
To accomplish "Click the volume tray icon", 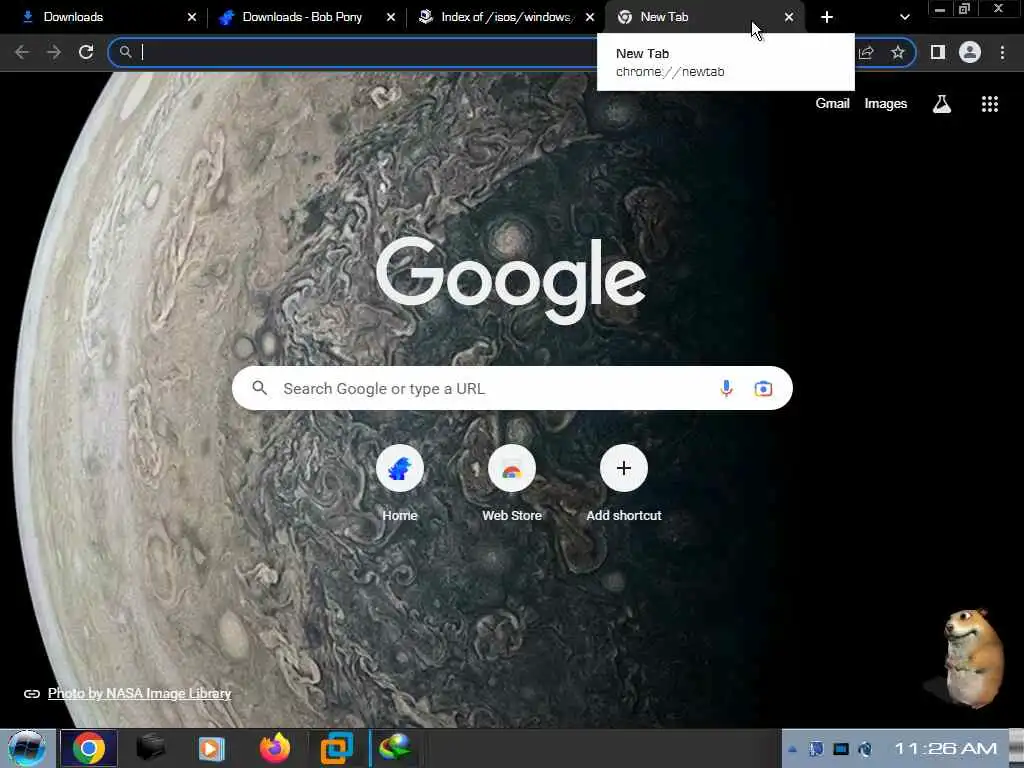I will [x=865, y=749].
